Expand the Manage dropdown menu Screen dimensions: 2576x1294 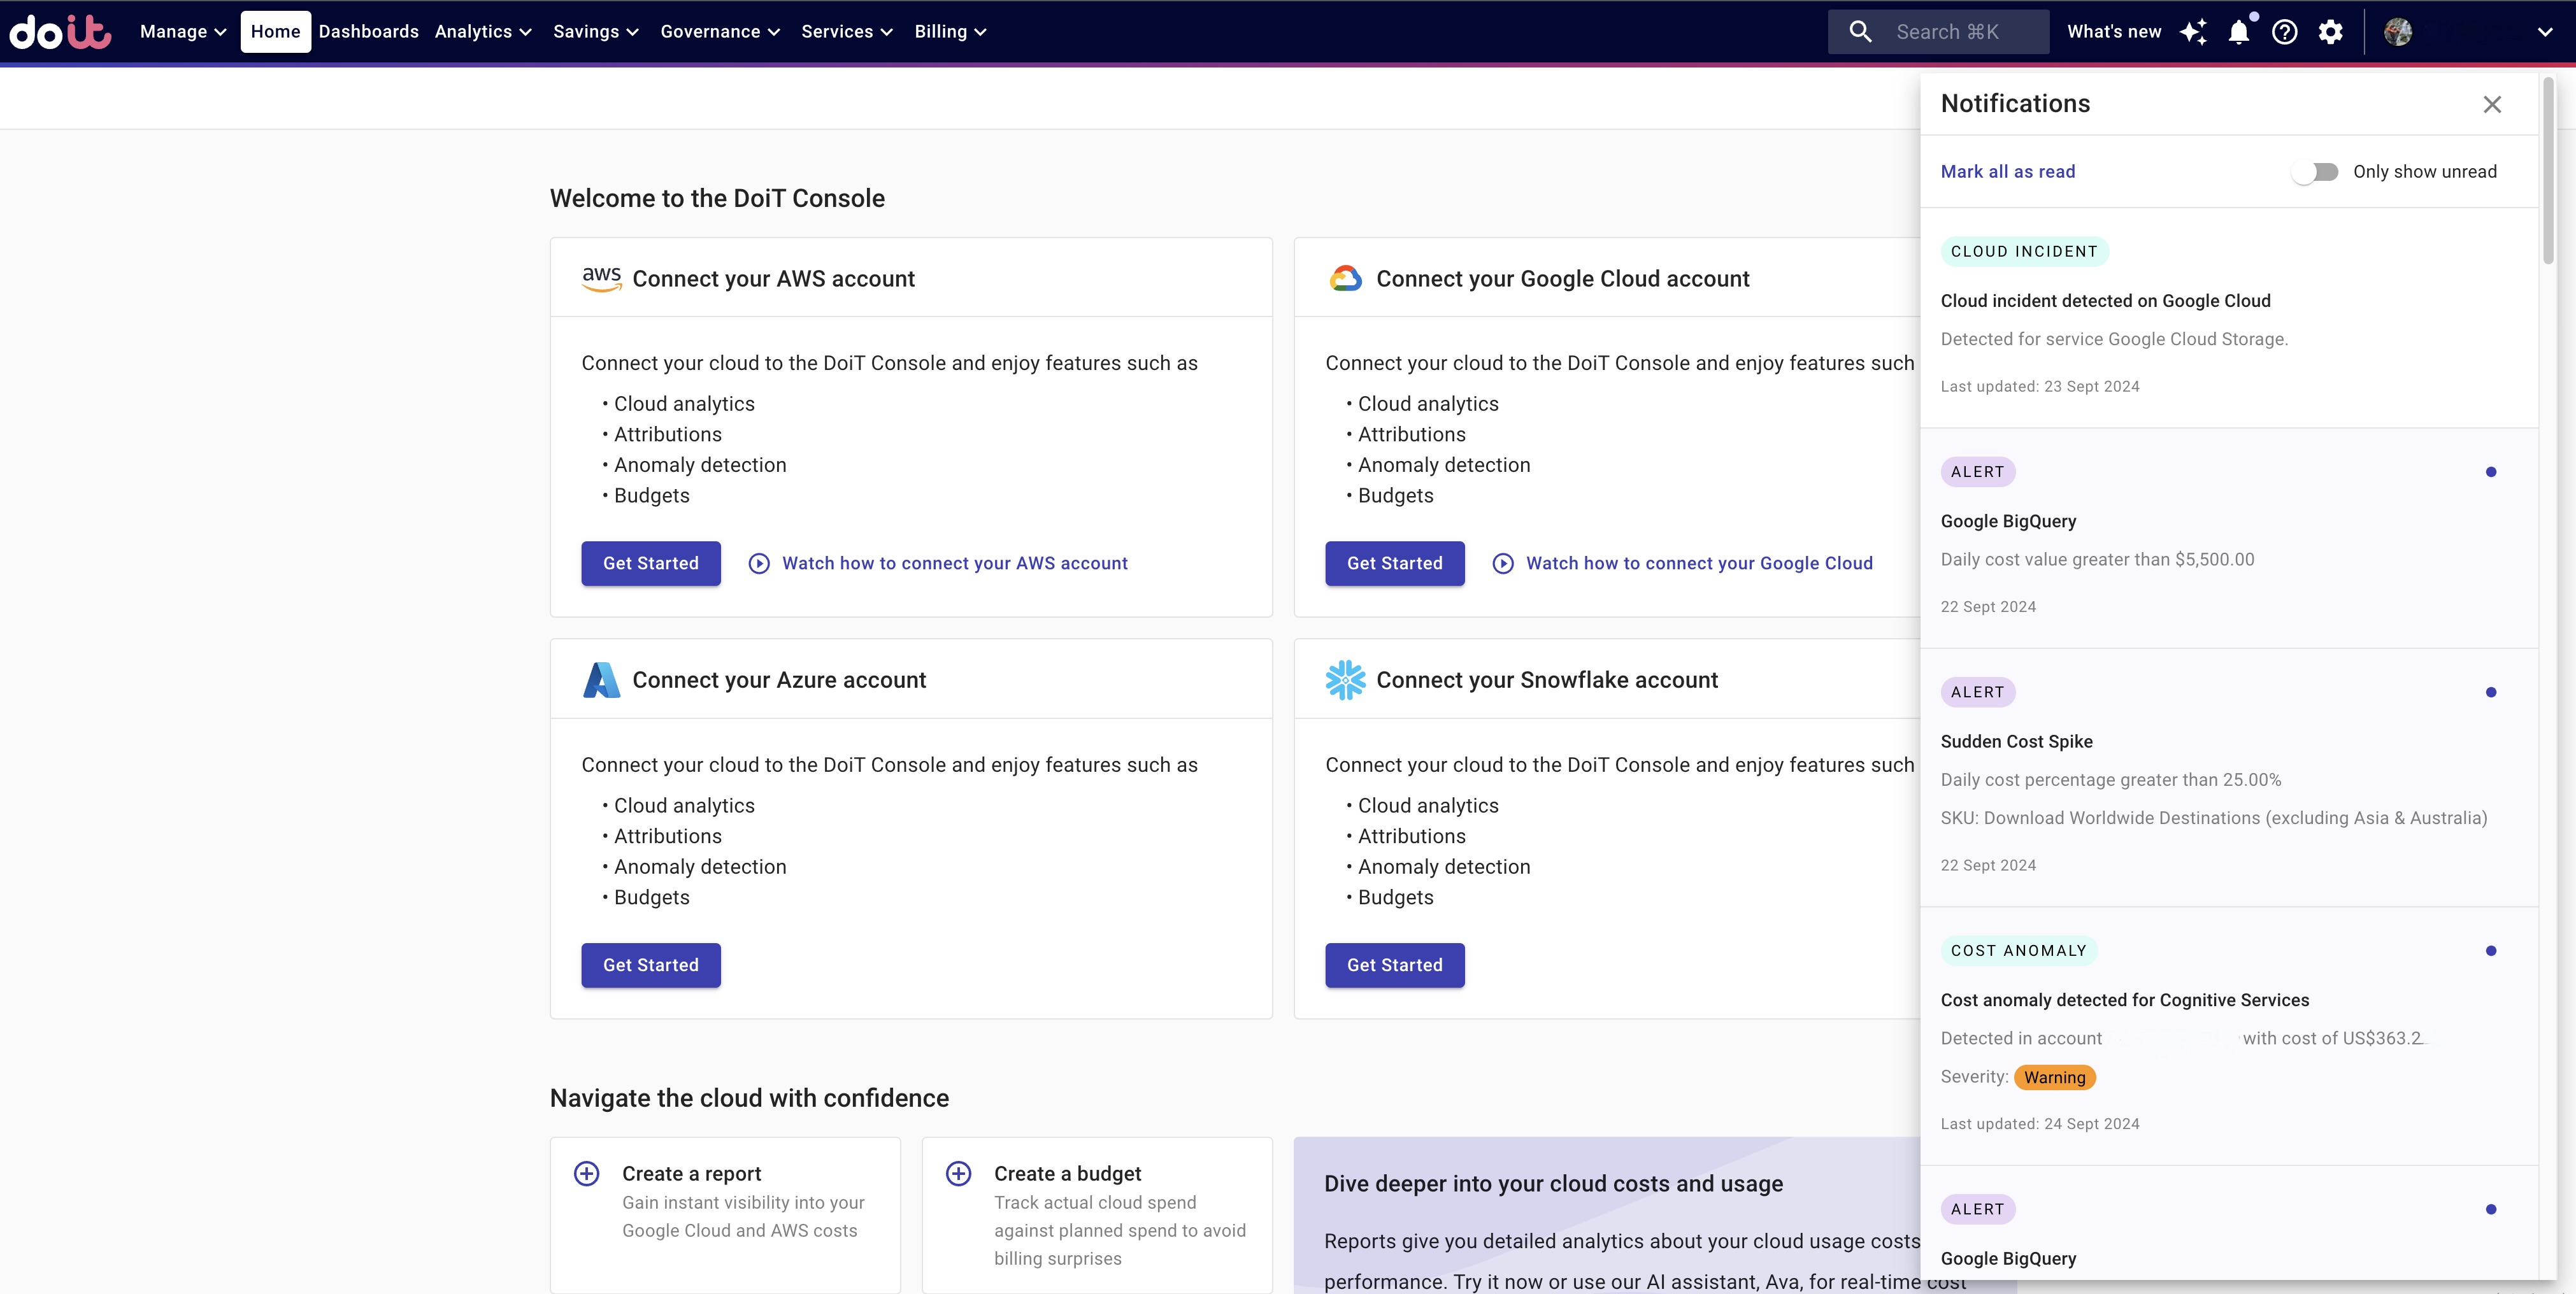pyautogui.click(x=183, y=32)
